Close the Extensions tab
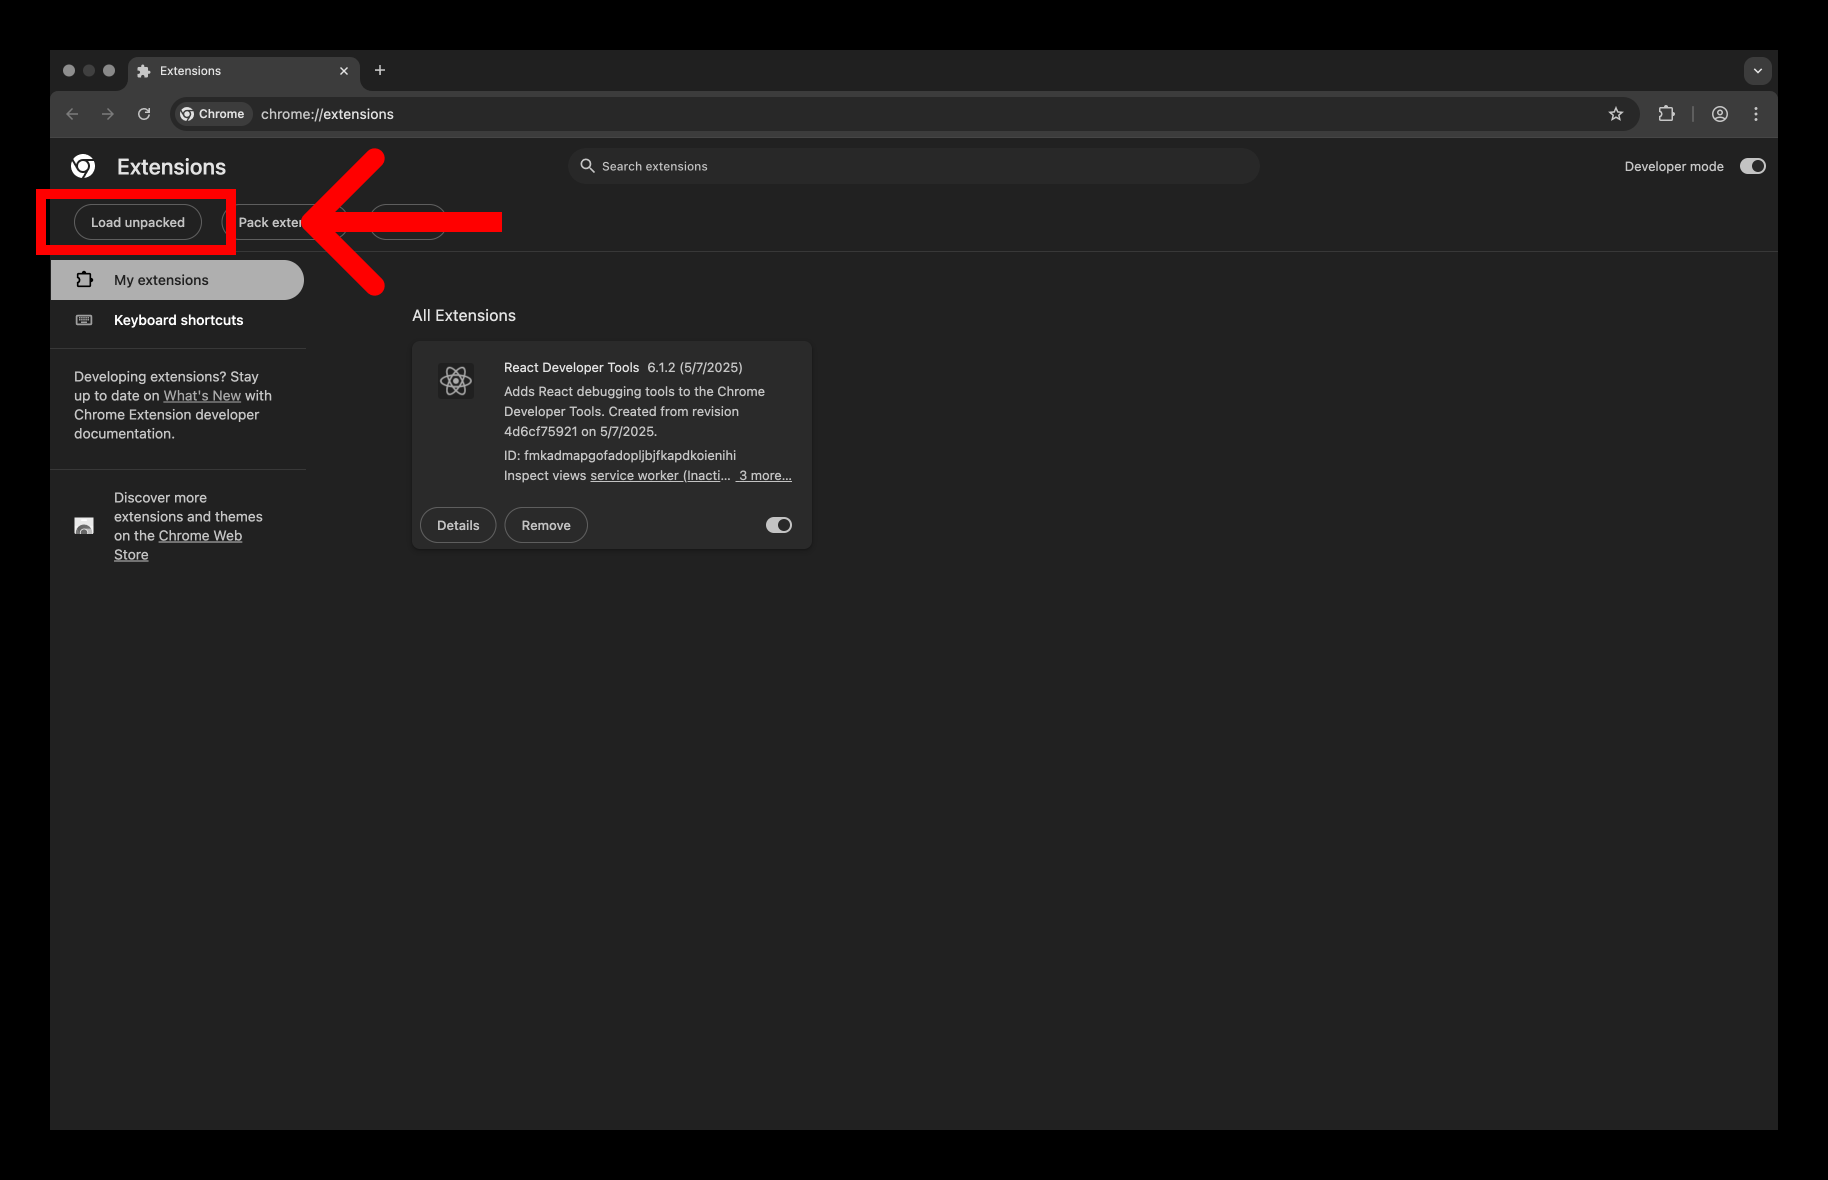The width and height of the screenshot is (1828, 1180). [344, 71]
